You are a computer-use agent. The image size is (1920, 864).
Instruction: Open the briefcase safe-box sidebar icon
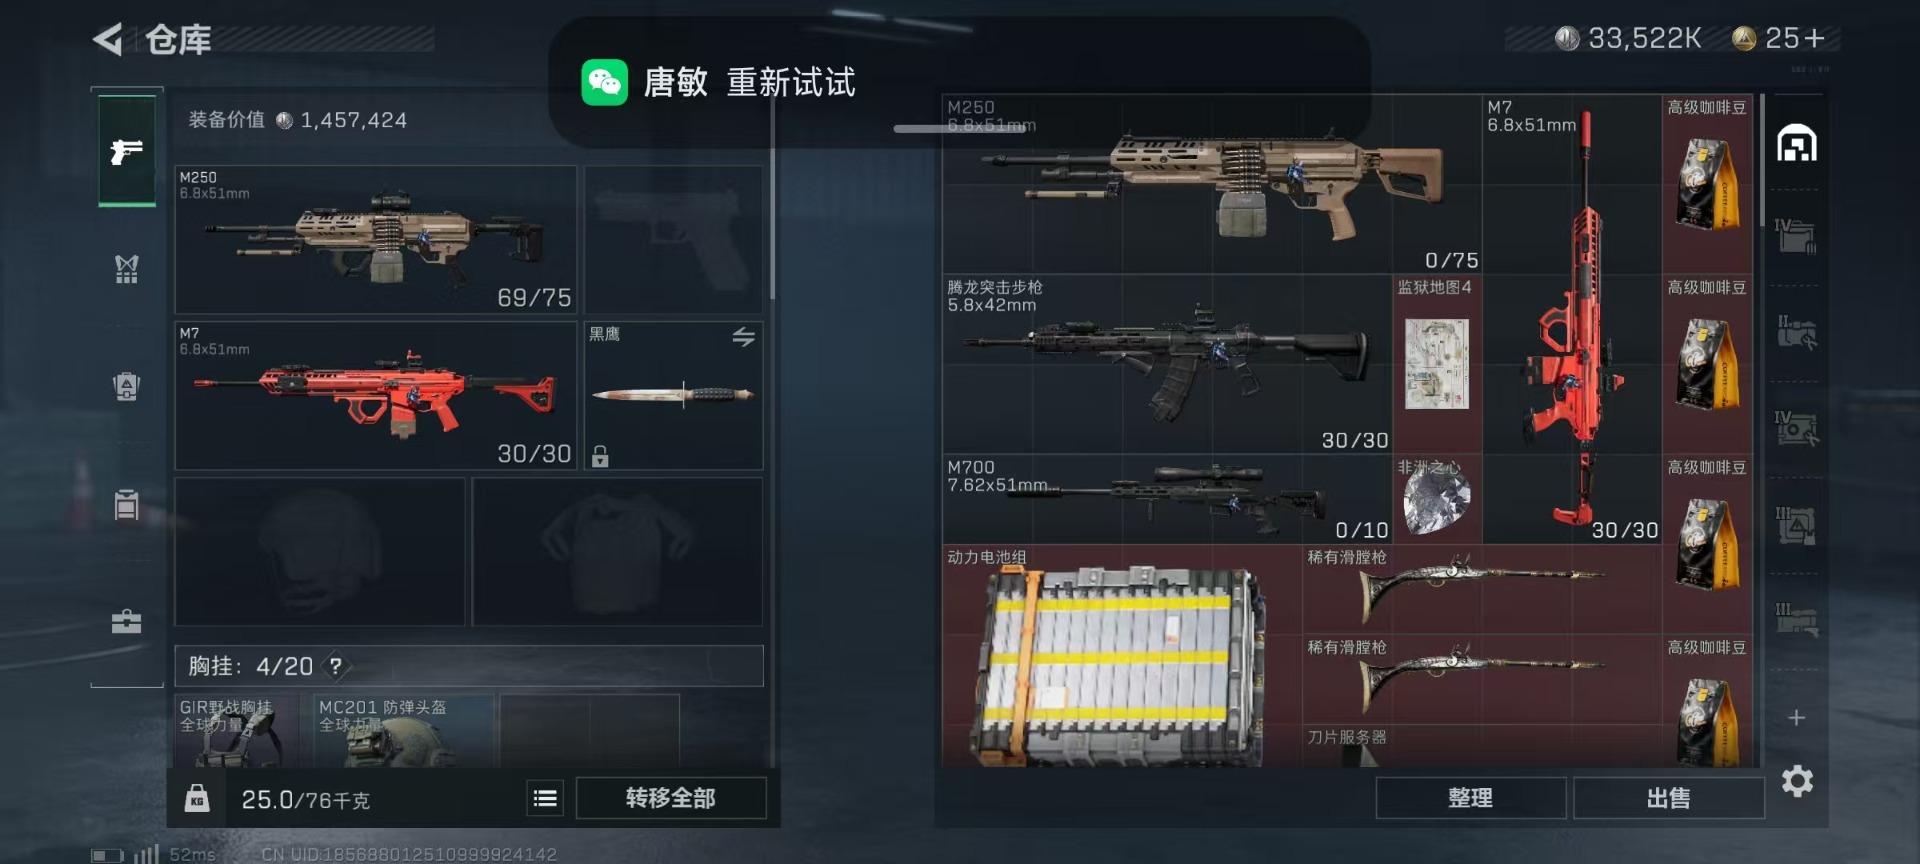point(126,621)
